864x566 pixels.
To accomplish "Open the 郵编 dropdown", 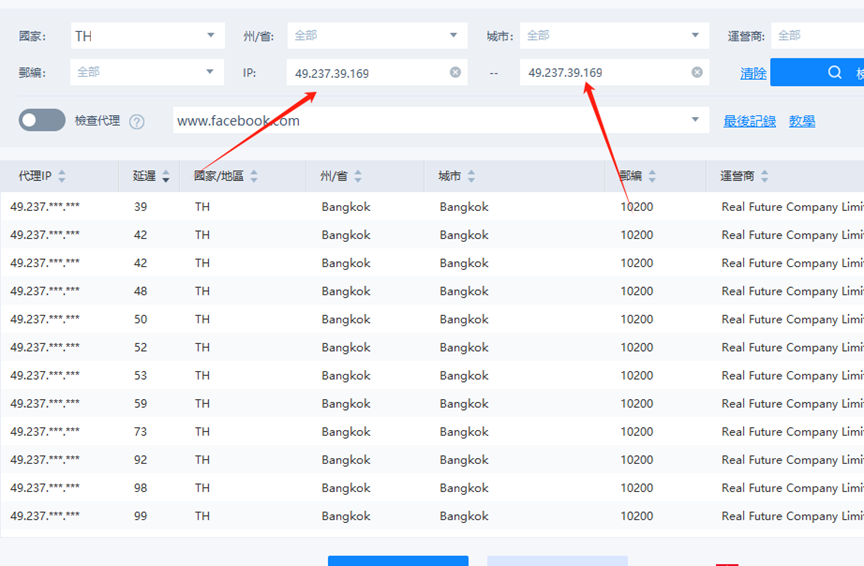I will pos(147,72).
